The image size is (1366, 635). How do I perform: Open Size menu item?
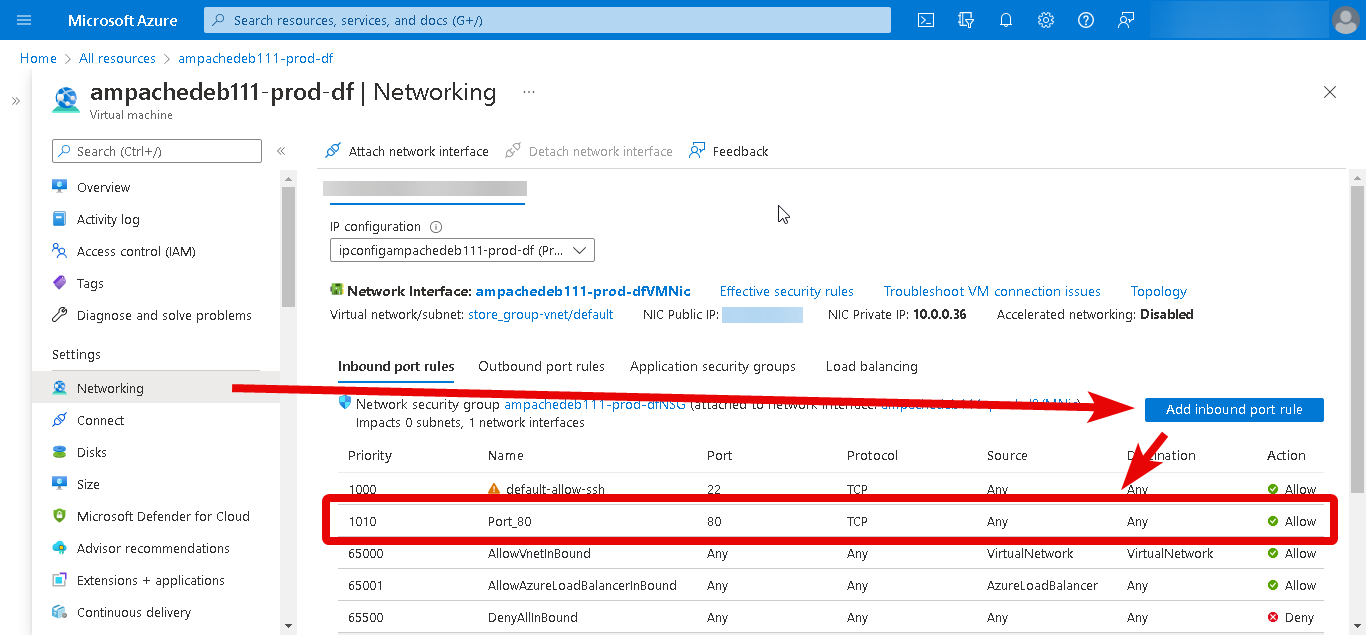click(88, 484)
